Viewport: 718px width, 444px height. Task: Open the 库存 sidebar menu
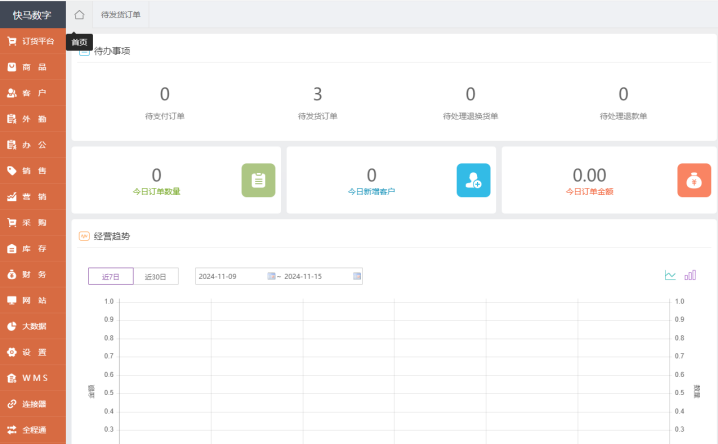pyautogui.click(x=33, y=249)
